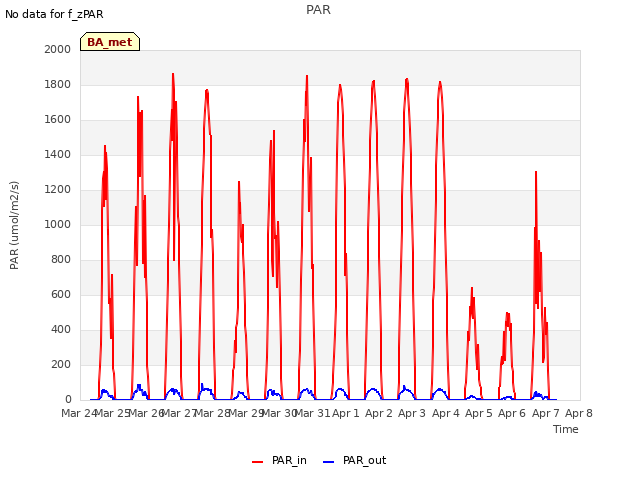Click the 1000 y-axis tick label
Screen dimensions: 640x480
click(58, 224)
